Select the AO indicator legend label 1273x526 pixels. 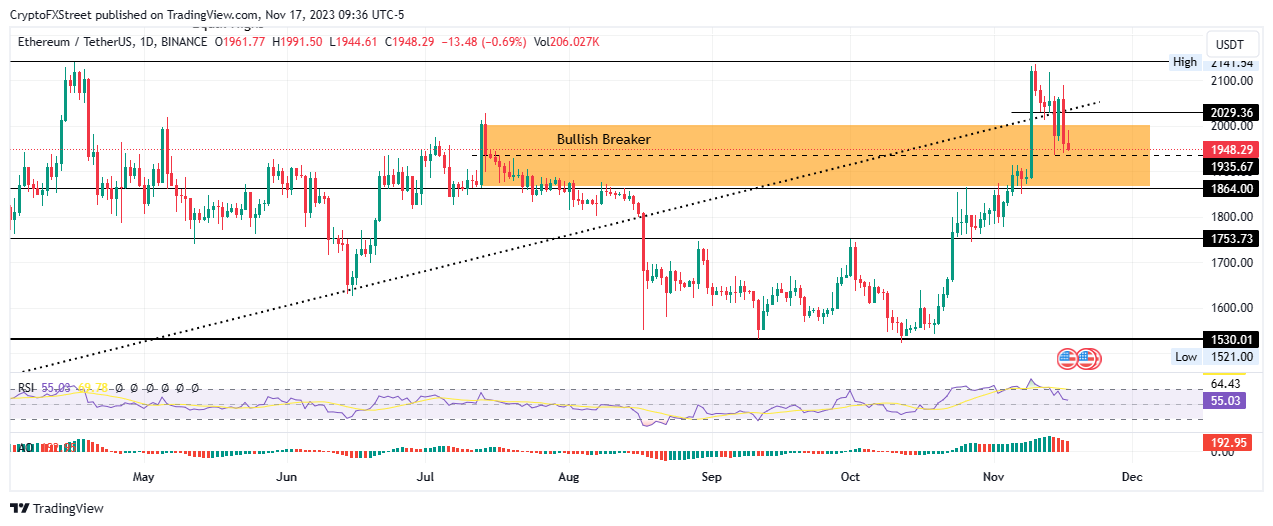click(x=25, y=446)
